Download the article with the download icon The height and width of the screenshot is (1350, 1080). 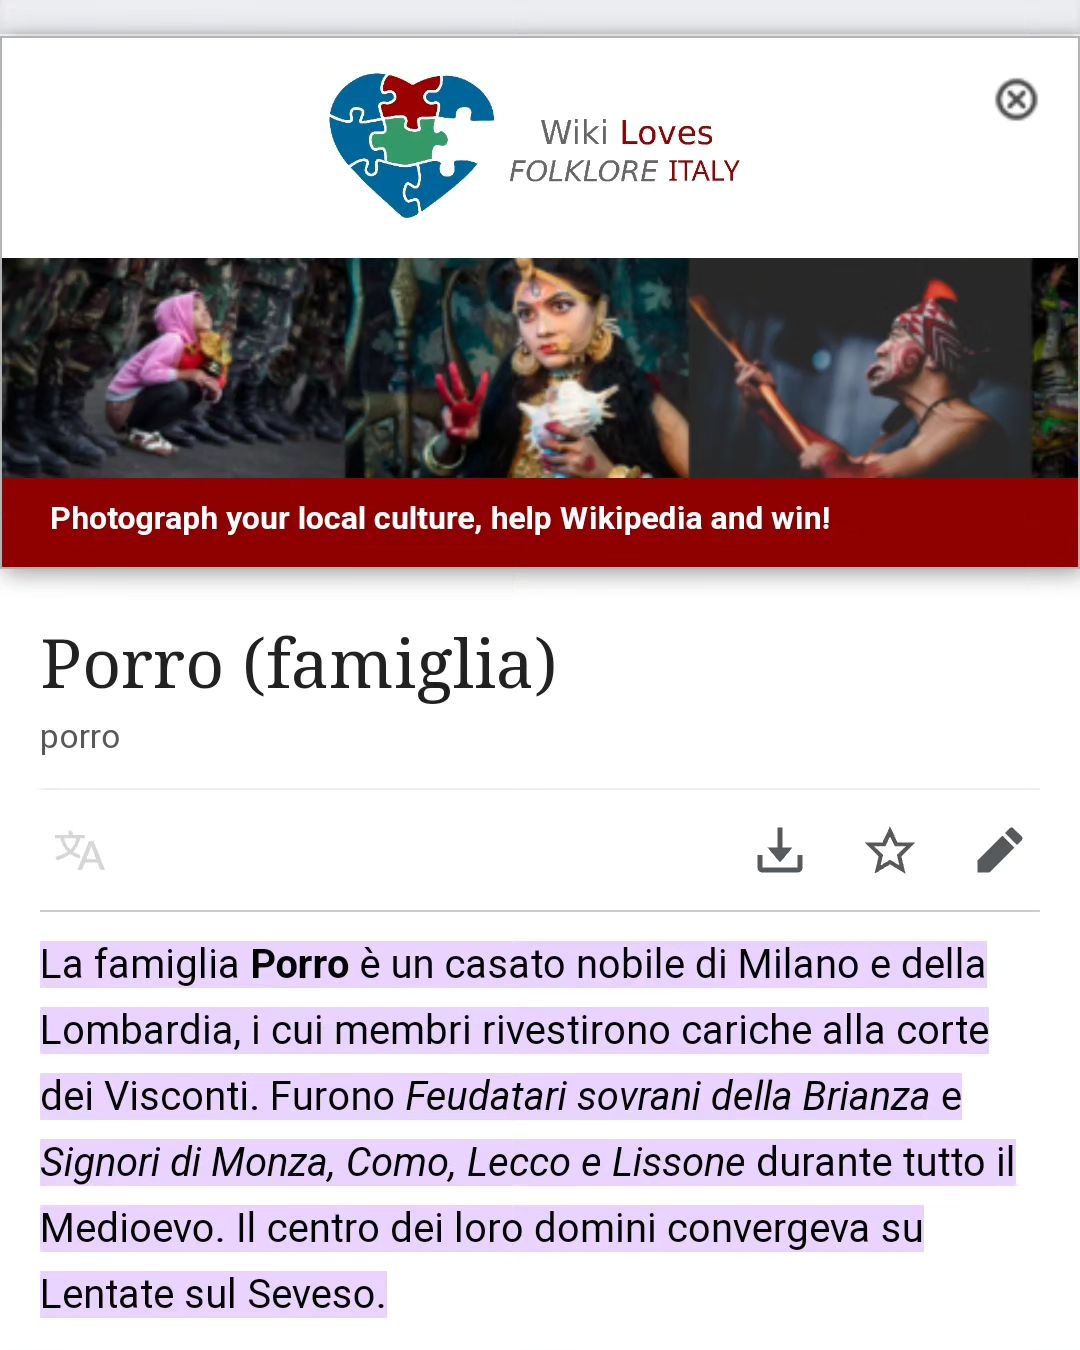780,851
